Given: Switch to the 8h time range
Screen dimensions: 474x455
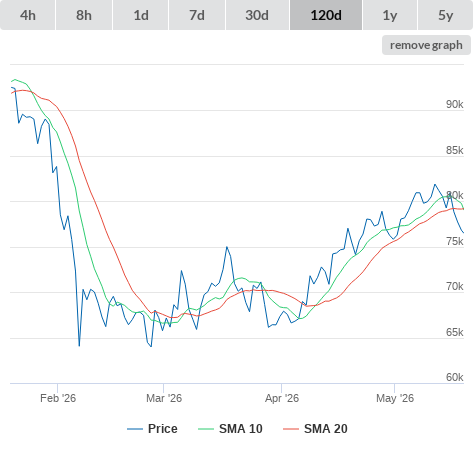Looking at the screenshot, I should pyautogui.click(x=84, y=15).
